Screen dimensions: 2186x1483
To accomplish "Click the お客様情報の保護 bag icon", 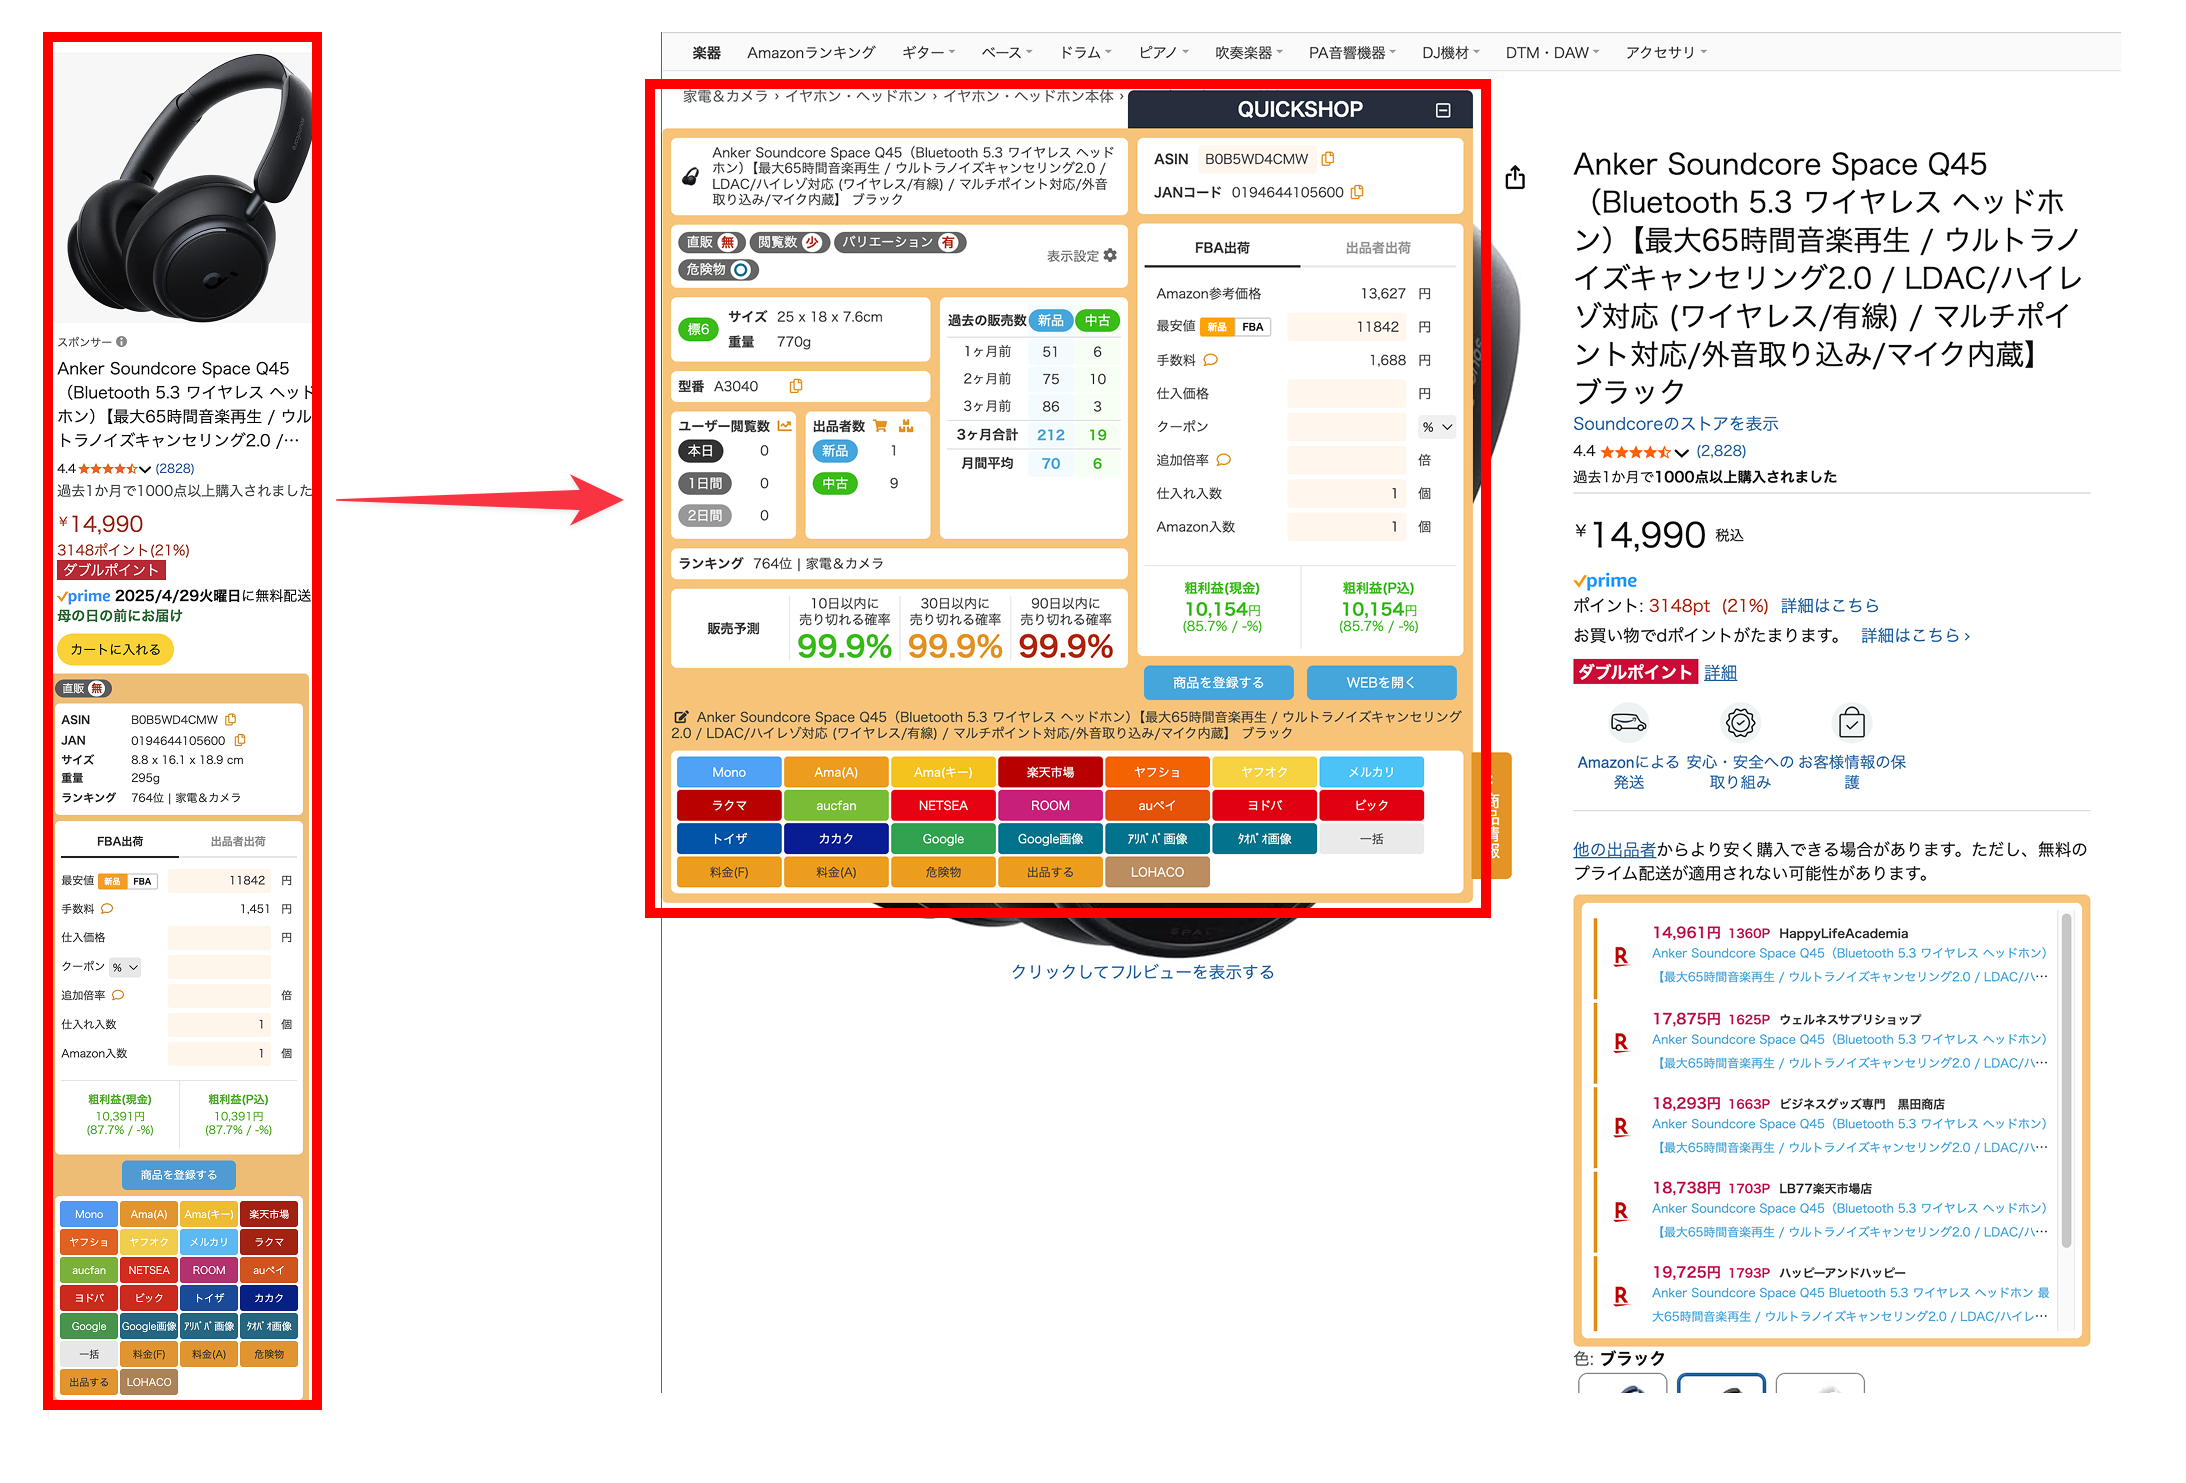I will 1851,722.
